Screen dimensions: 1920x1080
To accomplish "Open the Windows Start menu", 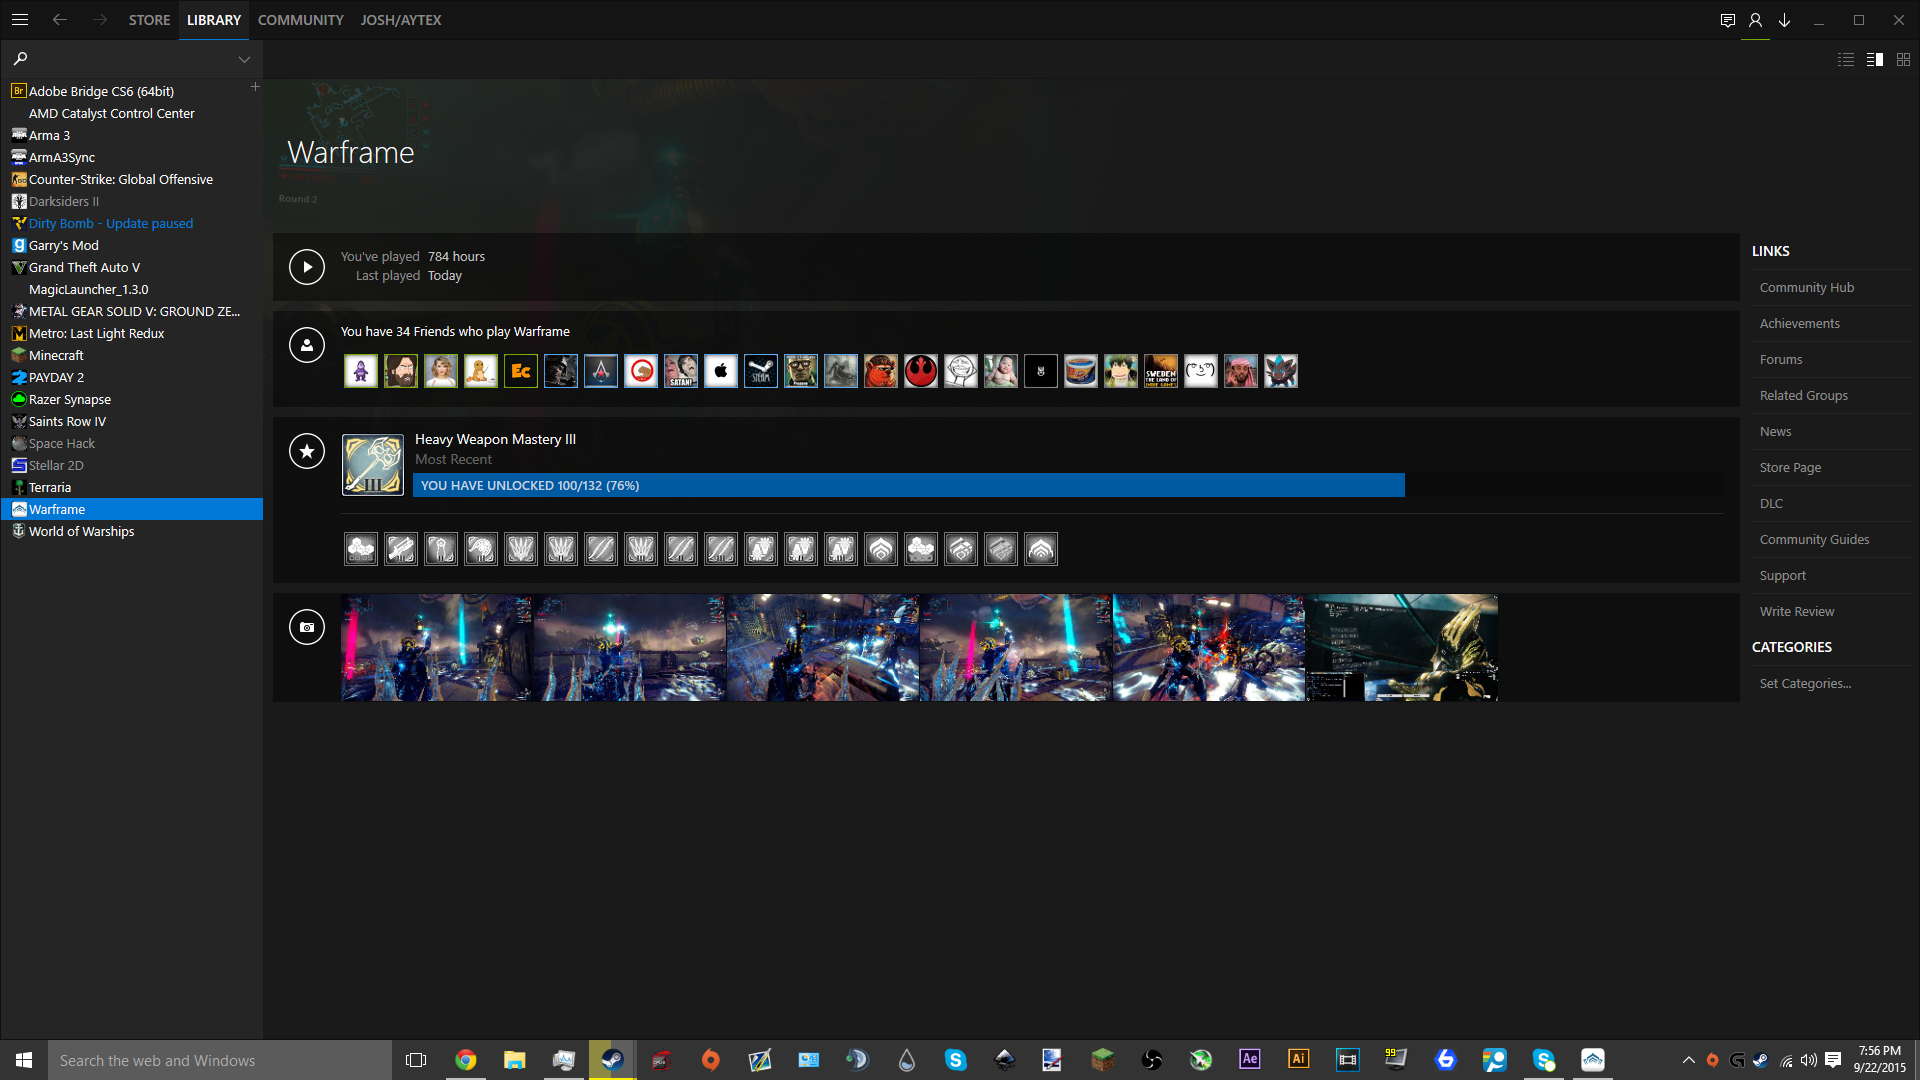I will [x=24, y=1060].
